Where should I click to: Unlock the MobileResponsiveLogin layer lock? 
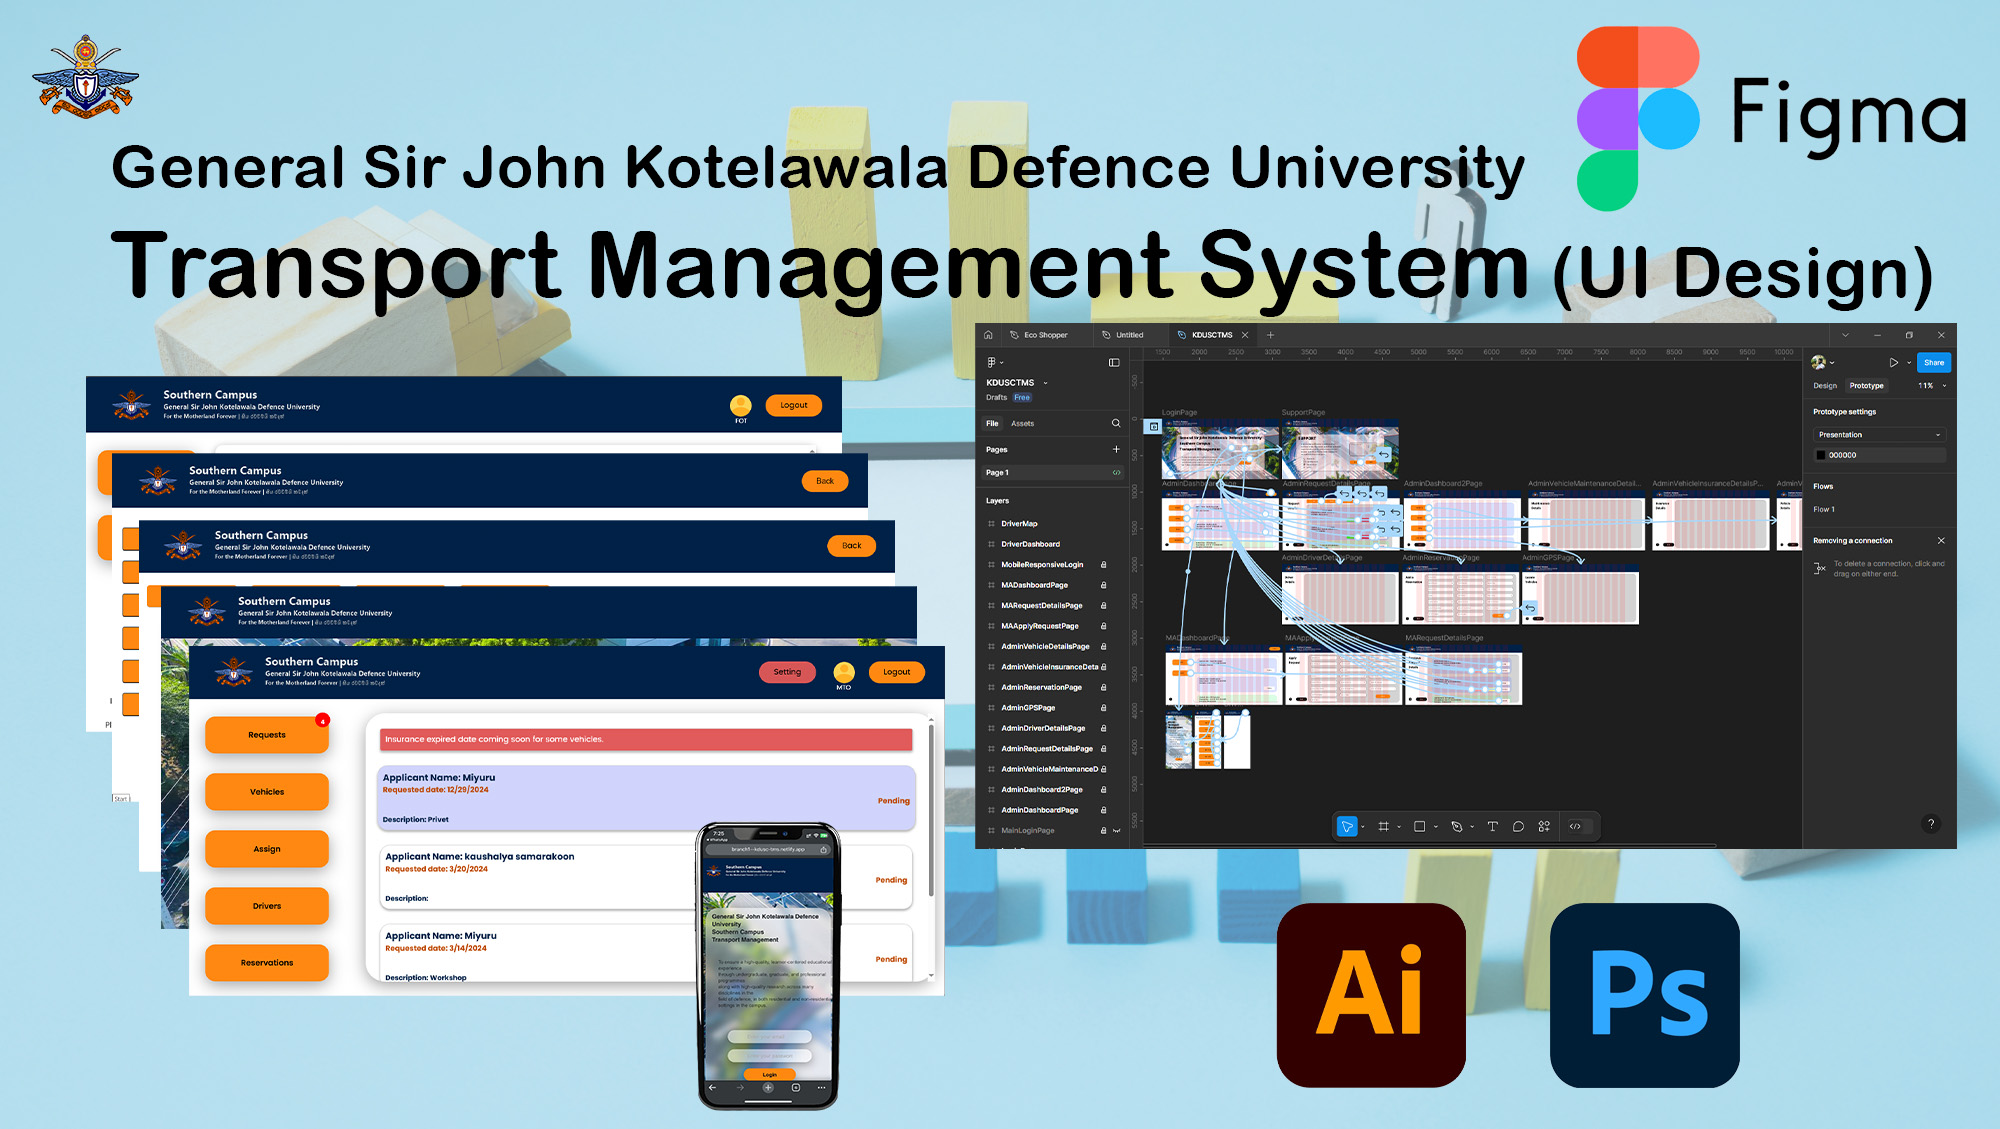point(1103,564)
